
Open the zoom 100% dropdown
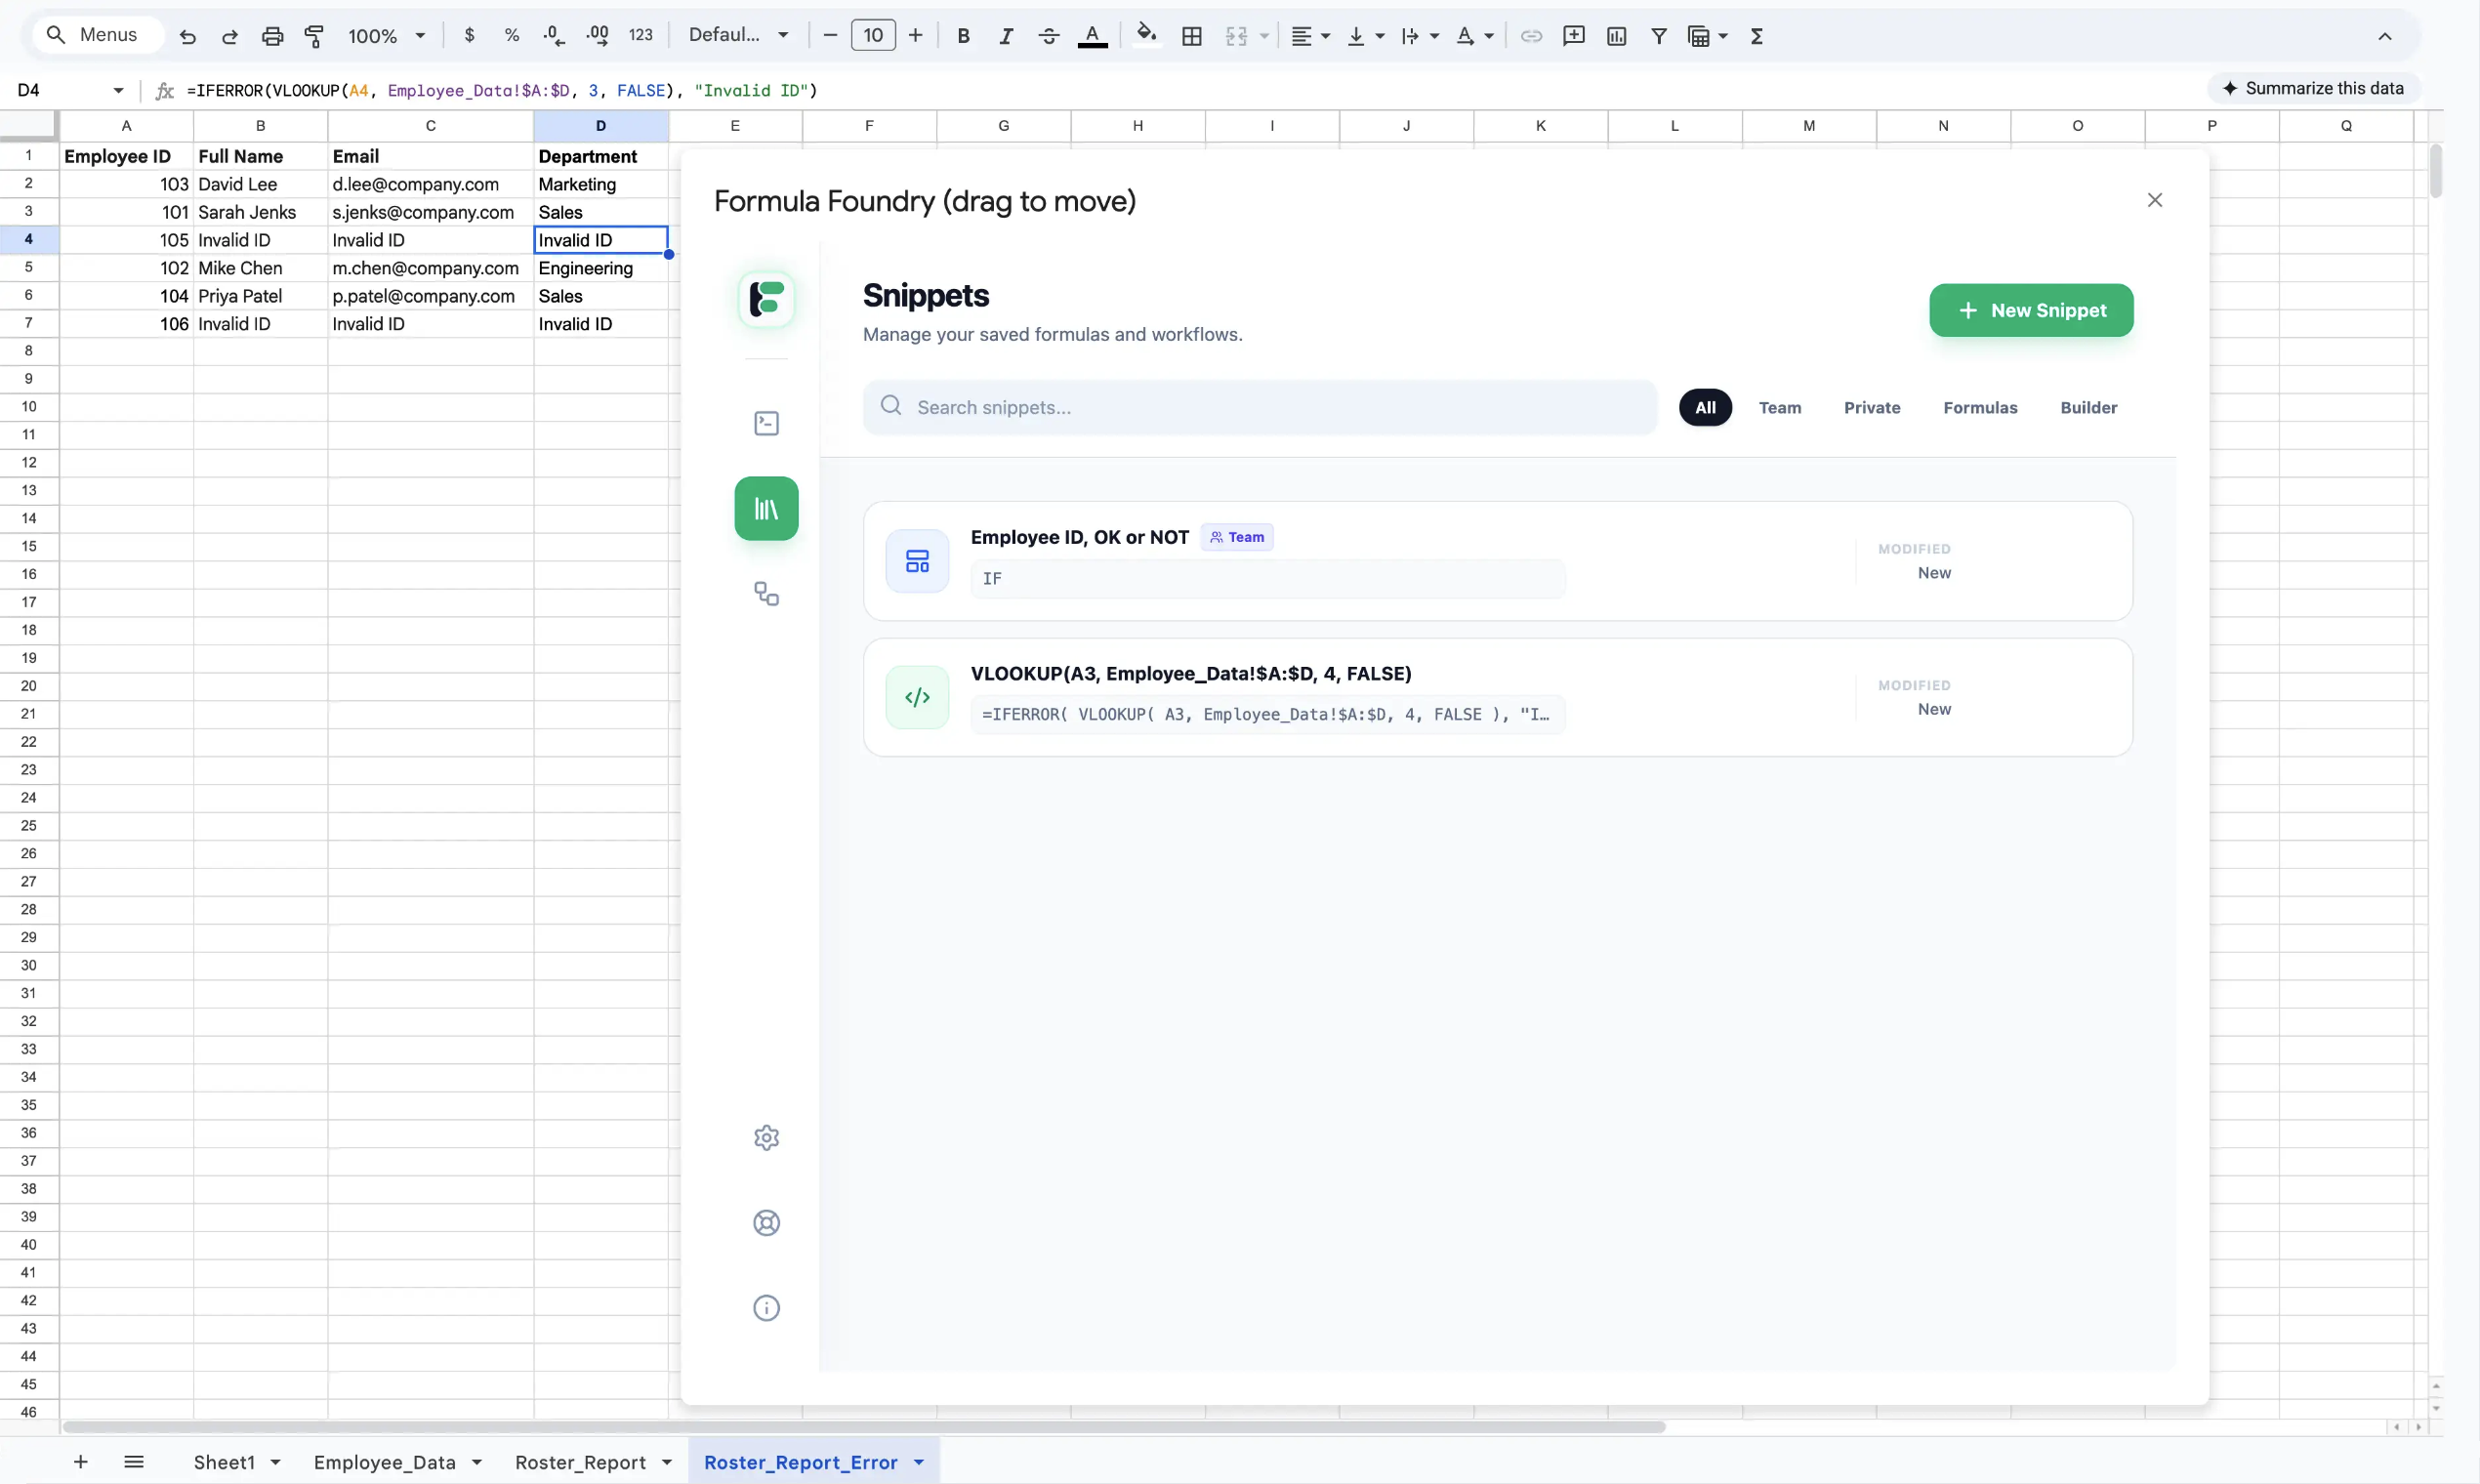tap(387, 36)
